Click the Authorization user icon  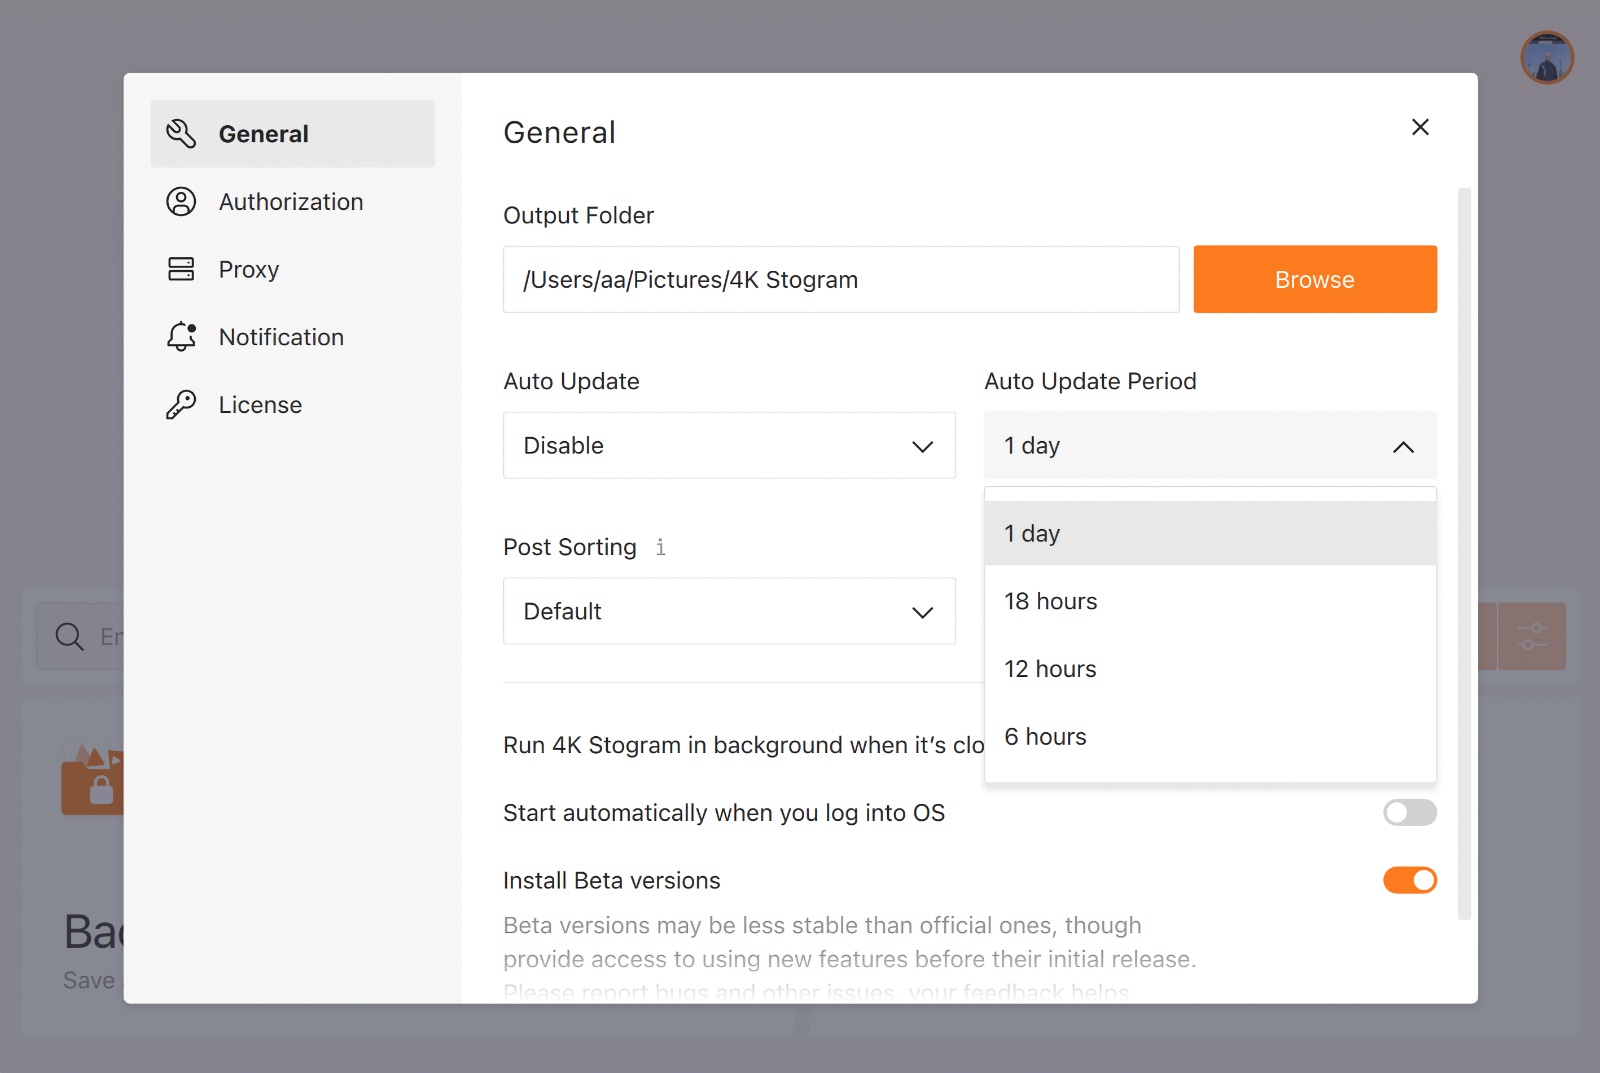(x=181, y=202)
